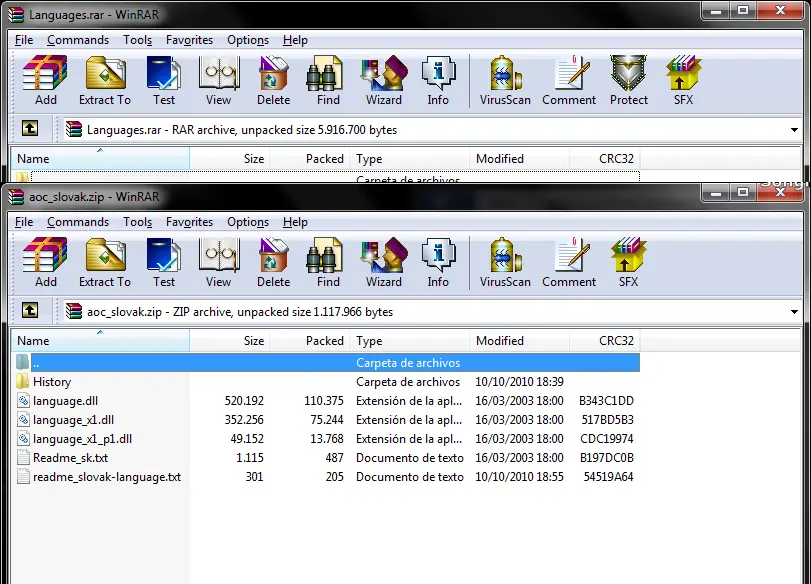
Task: Run VirusScan in Languages.rar window
Action: tap(505, 80)
